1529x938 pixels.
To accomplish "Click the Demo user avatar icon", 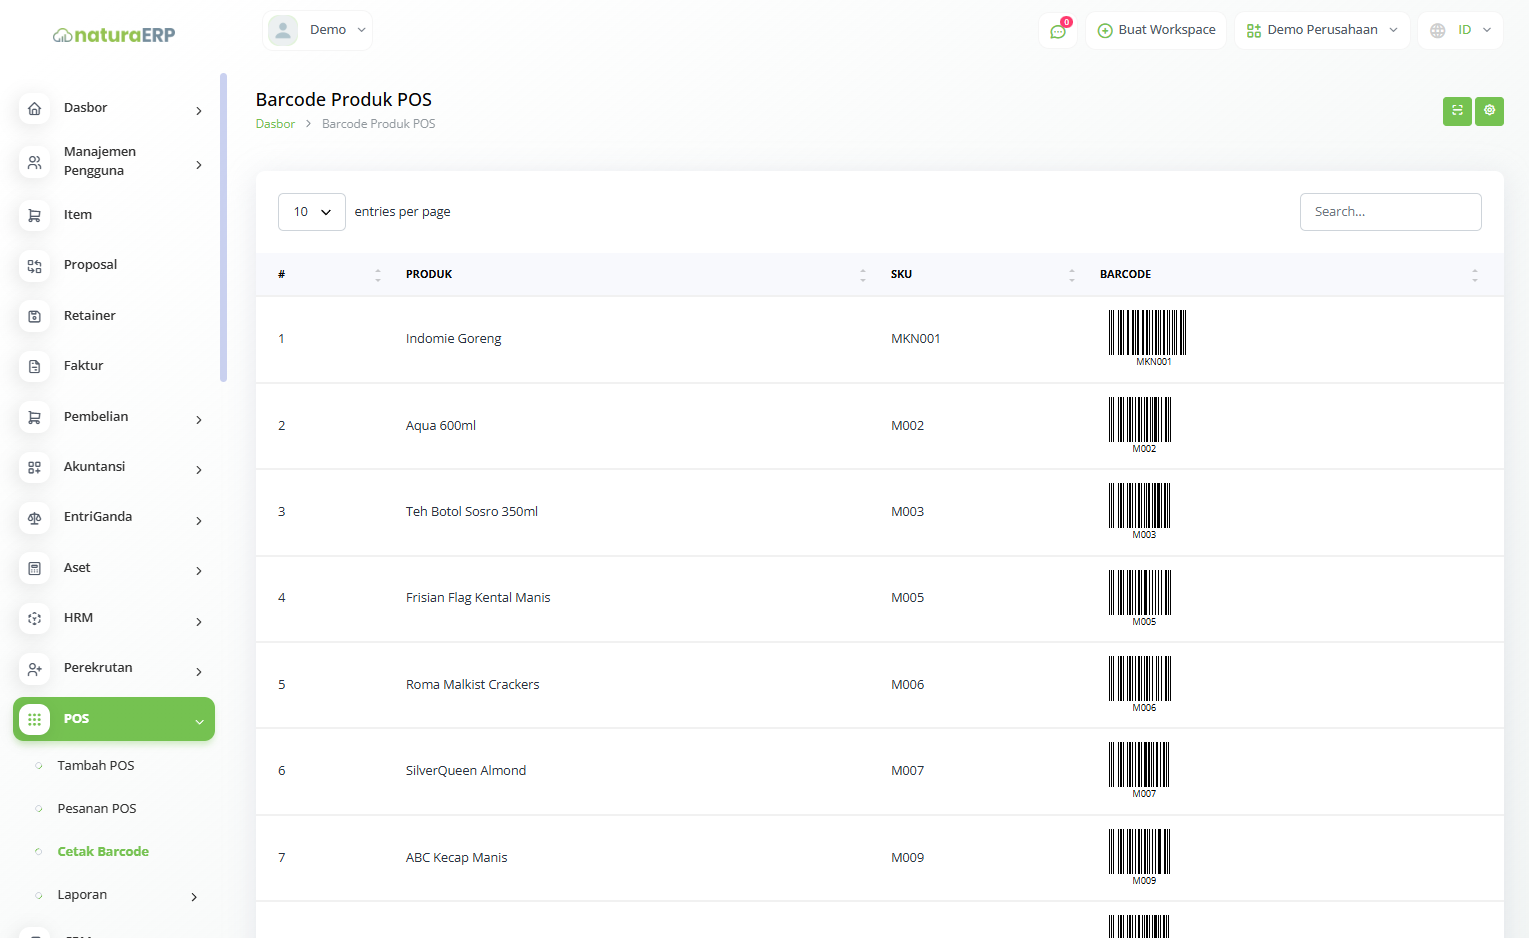I will coord(284,30).
